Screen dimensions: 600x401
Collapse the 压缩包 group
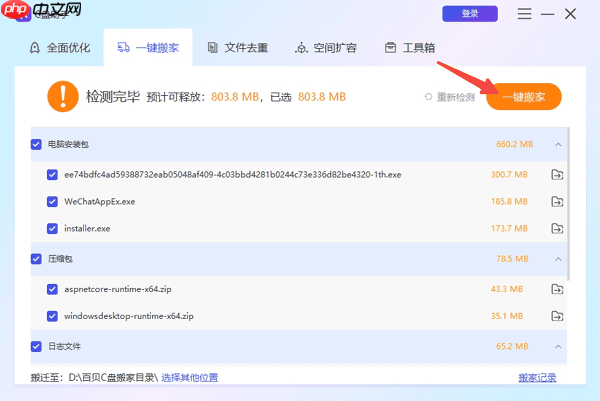(x=558, y=259)
